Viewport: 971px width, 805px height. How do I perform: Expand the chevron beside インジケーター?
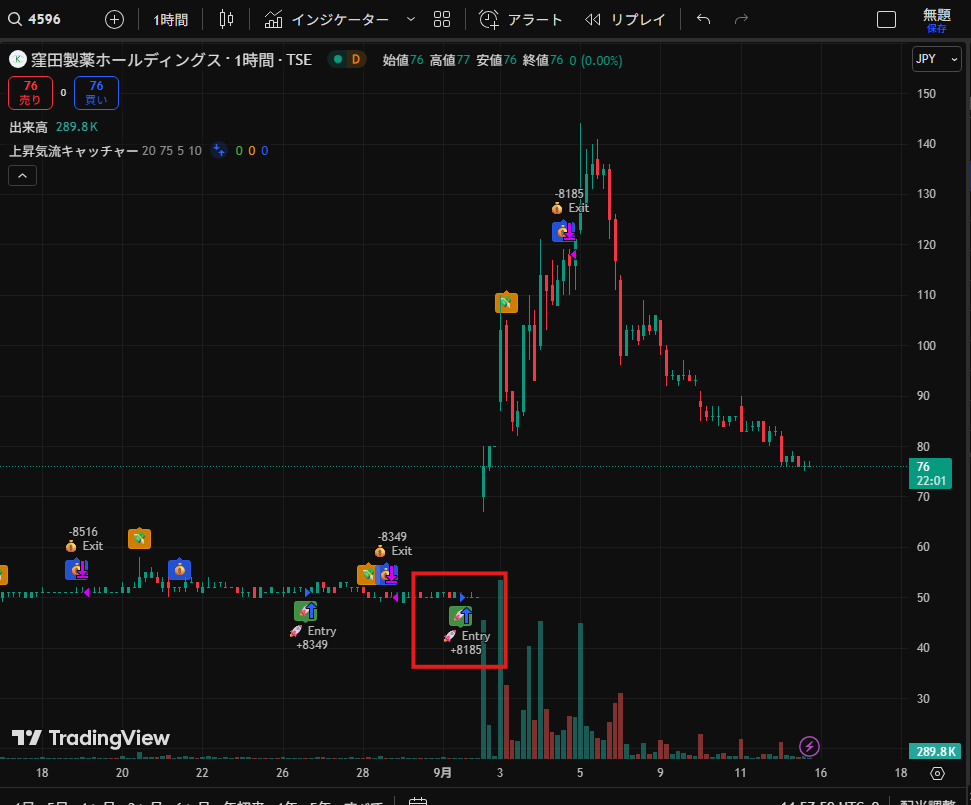[411, 20]
